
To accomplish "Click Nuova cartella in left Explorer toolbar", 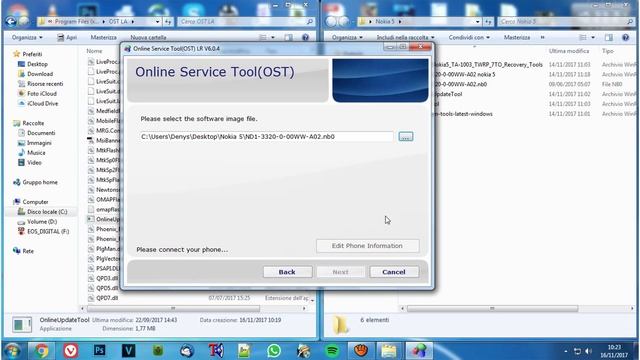I will pyautogui.click(x=148, y=37).
